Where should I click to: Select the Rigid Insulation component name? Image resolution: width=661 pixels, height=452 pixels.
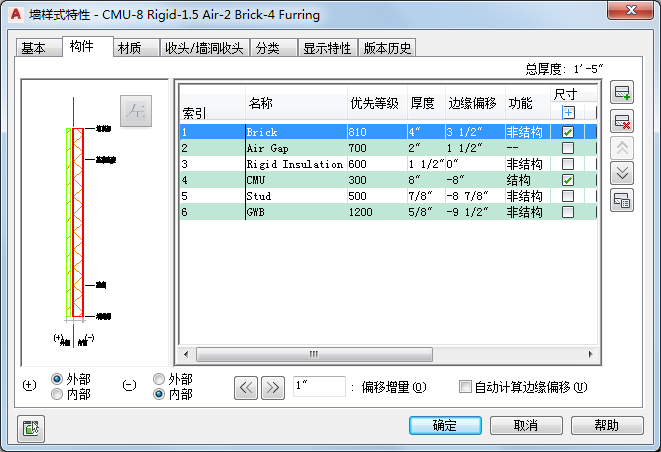point(295,164)
